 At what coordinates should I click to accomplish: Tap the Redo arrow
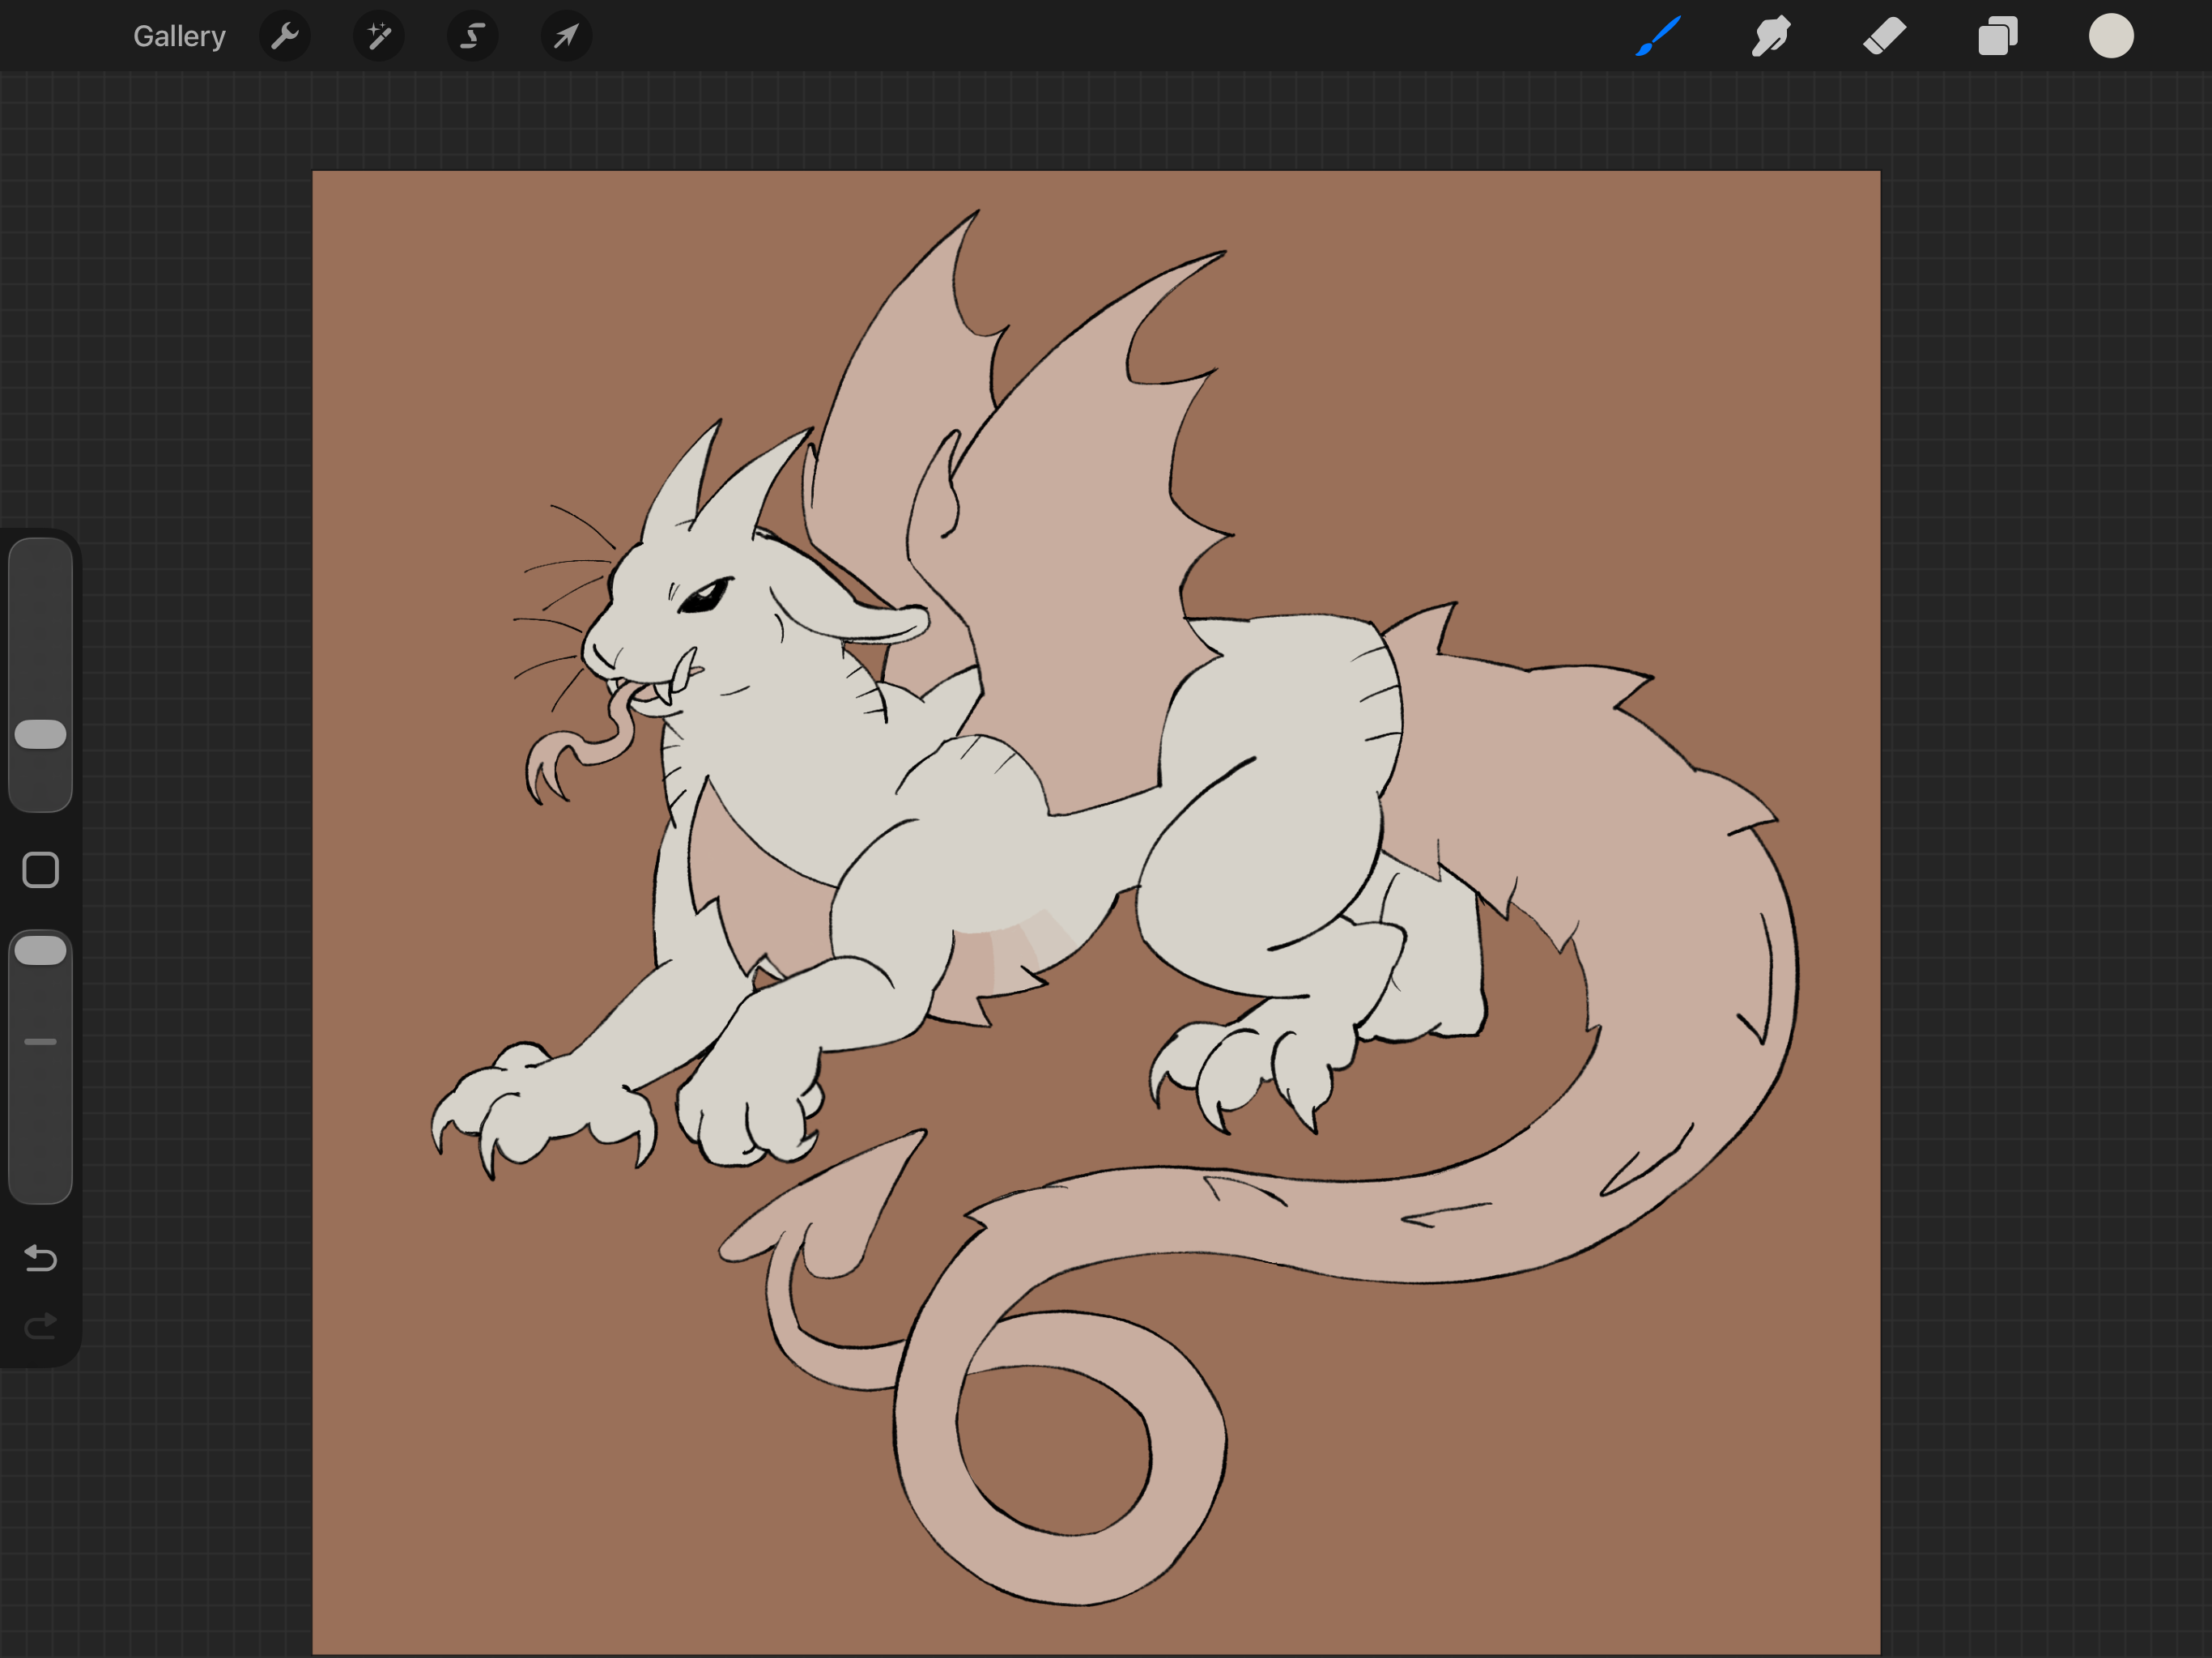click(40, 1326)
